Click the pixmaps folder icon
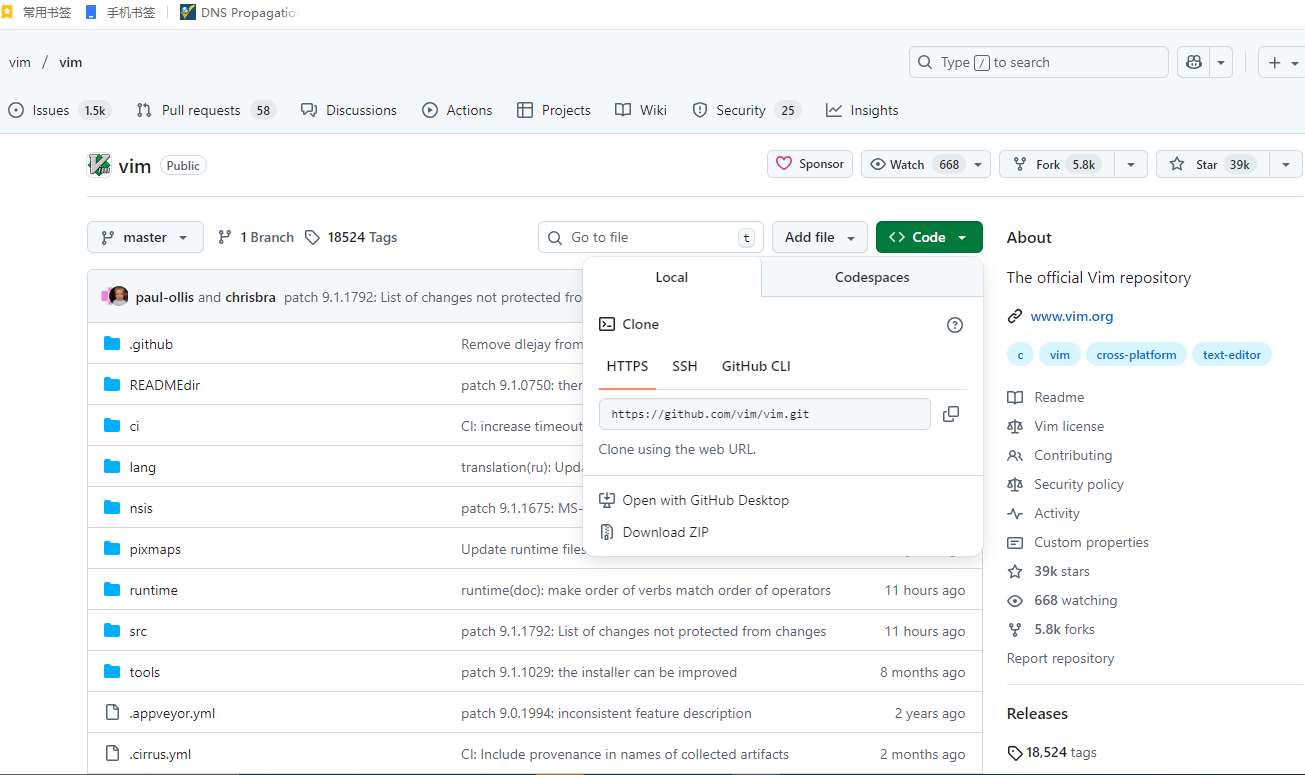Image resolution: width=1305 pixels, height=775 pixels. point(112,549)
